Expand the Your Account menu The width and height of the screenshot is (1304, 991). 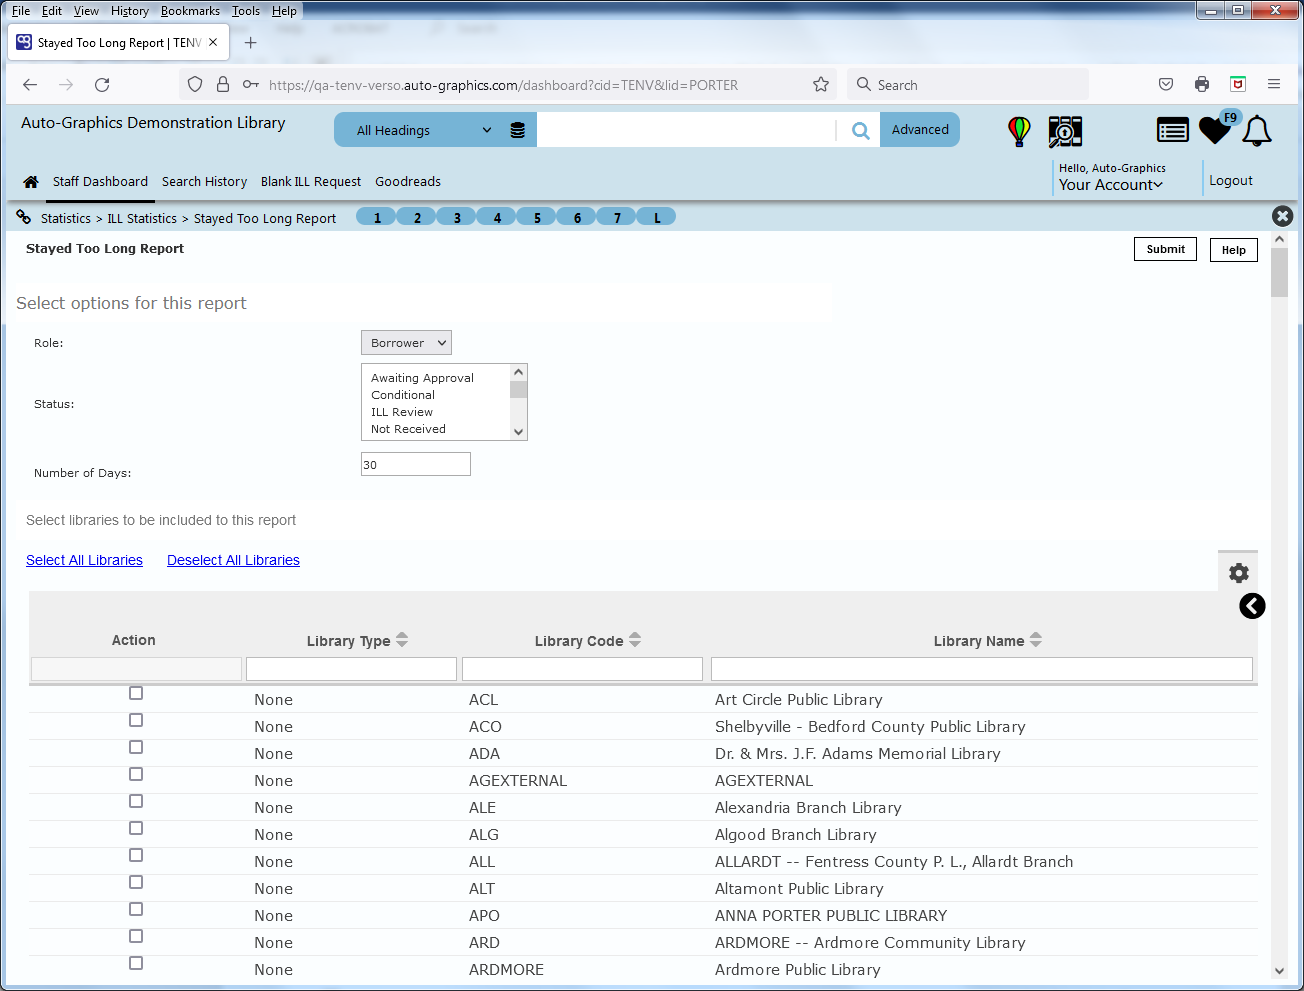coord(1111,185)
